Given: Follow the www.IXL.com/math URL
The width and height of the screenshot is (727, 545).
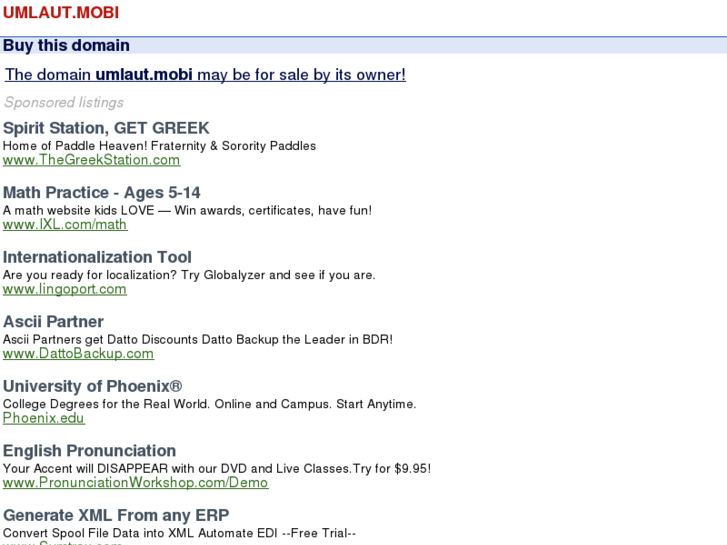Looking at the screenshot, I should coord(65,224).
